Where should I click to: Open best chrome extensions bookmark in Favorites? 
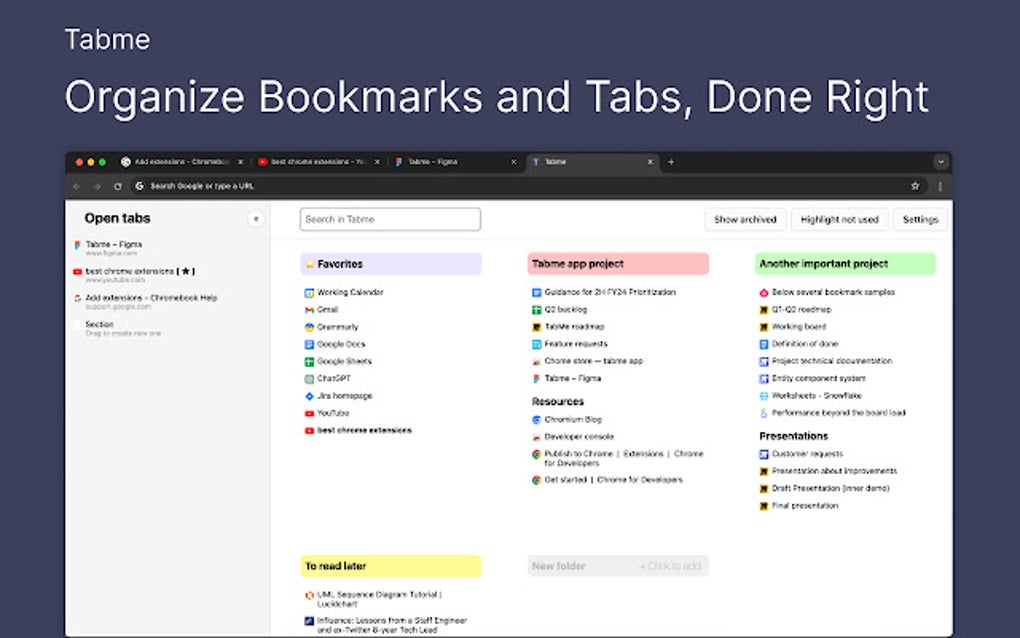click(358, 431)
